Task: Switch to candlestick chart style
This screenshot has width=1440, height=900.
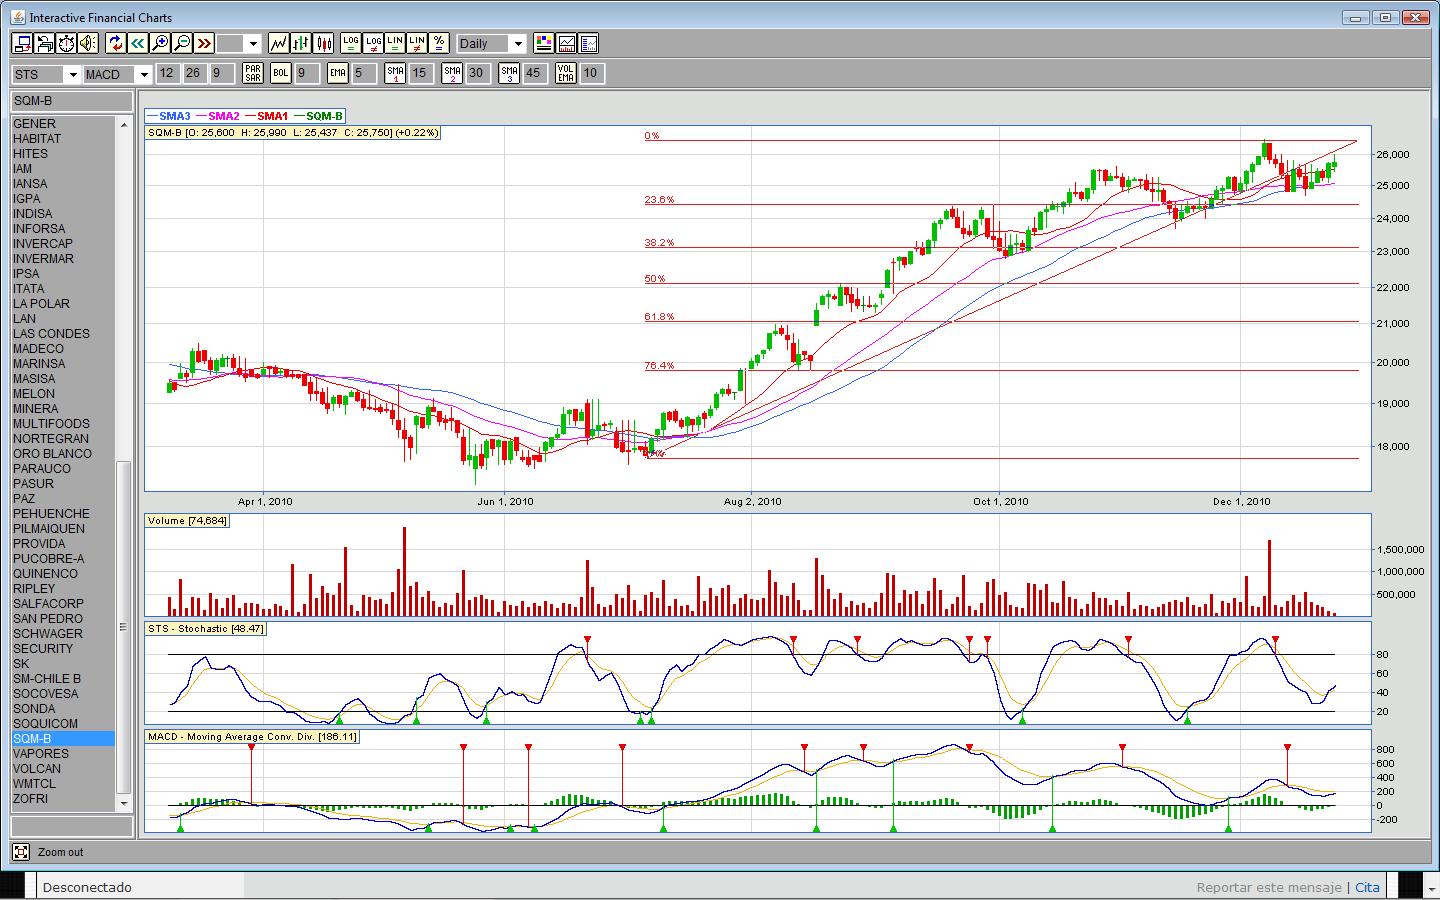Action: coord(323,43)
